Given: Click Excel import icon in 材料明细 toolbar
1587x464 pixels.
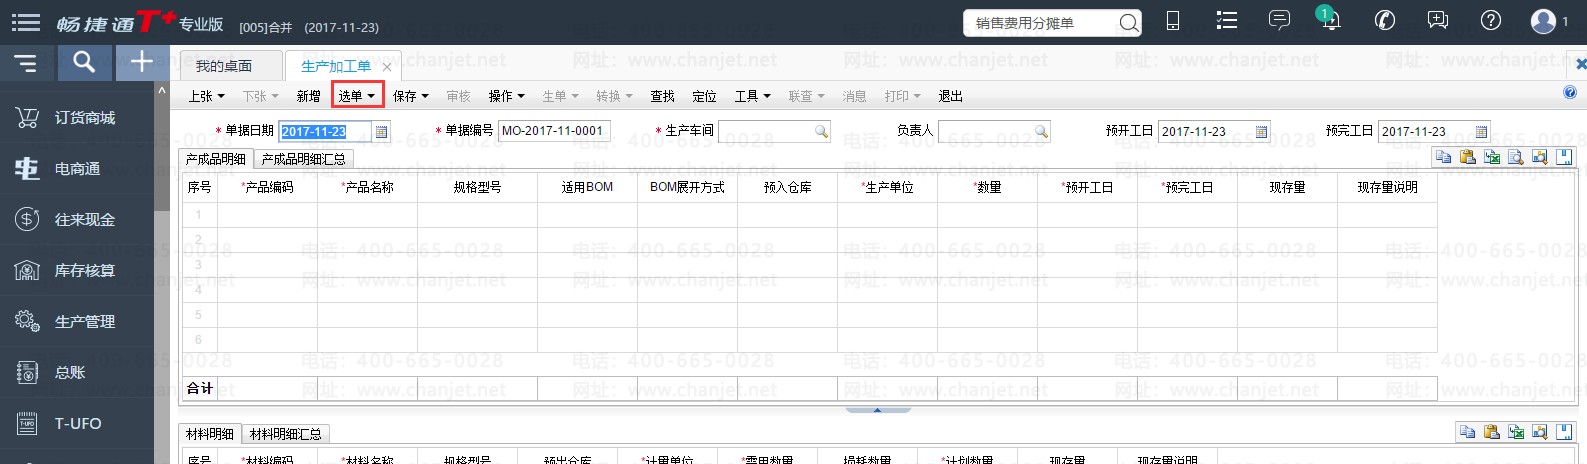Looking at the screenshot, I should pos(1516,432).
